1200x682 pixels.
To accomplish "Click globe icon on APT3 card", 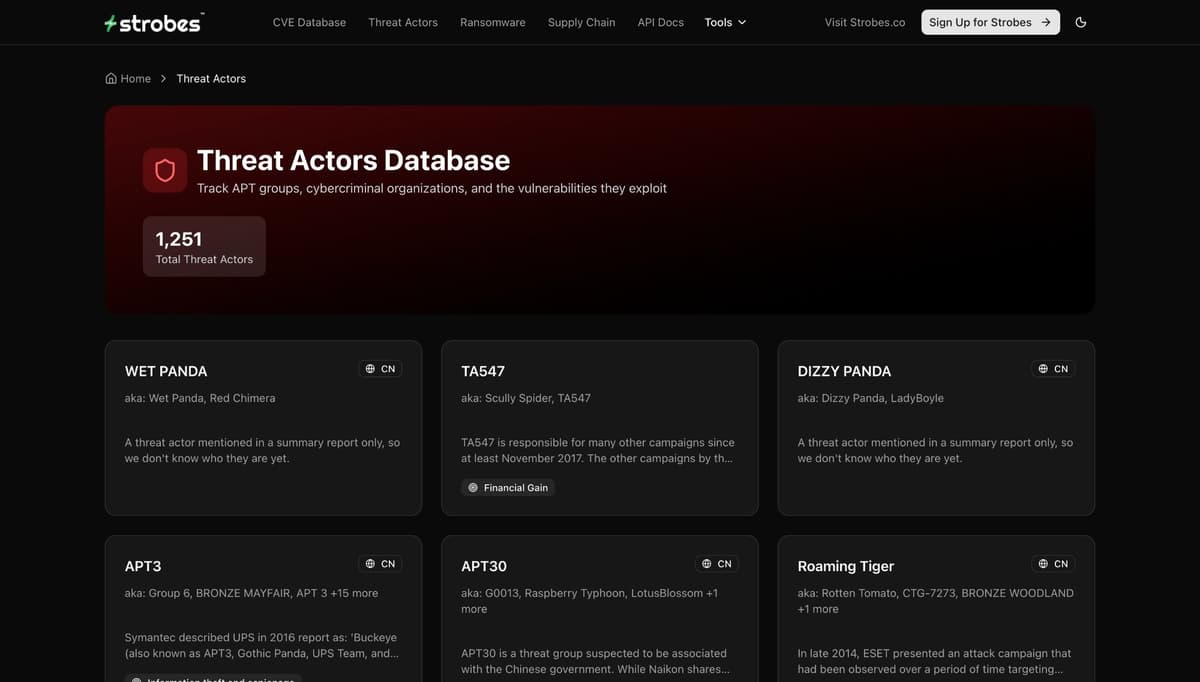I will 370,564.
